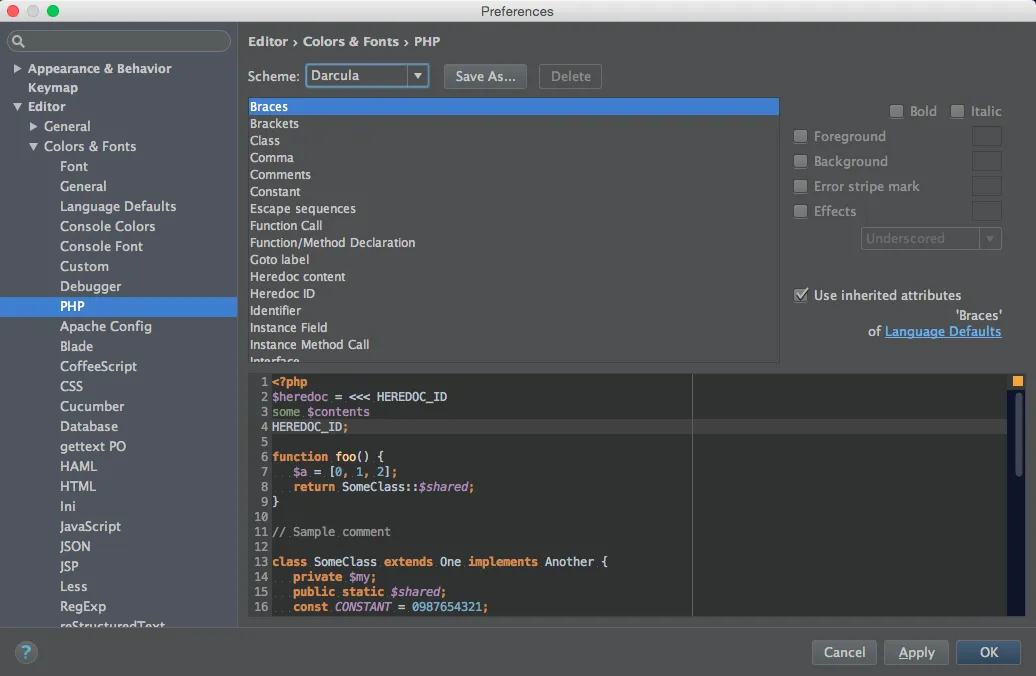Select Language Defaults in the sidebar
This screenshot has width=1036, height=676.
pyautogui.click(x=118, y=206)
